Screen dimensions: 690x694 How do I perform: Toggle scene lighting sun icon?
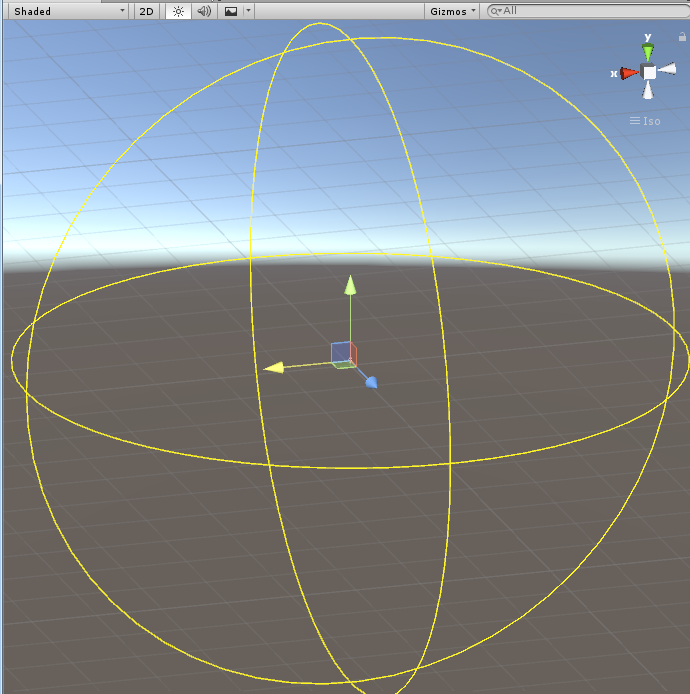[178, 12]
